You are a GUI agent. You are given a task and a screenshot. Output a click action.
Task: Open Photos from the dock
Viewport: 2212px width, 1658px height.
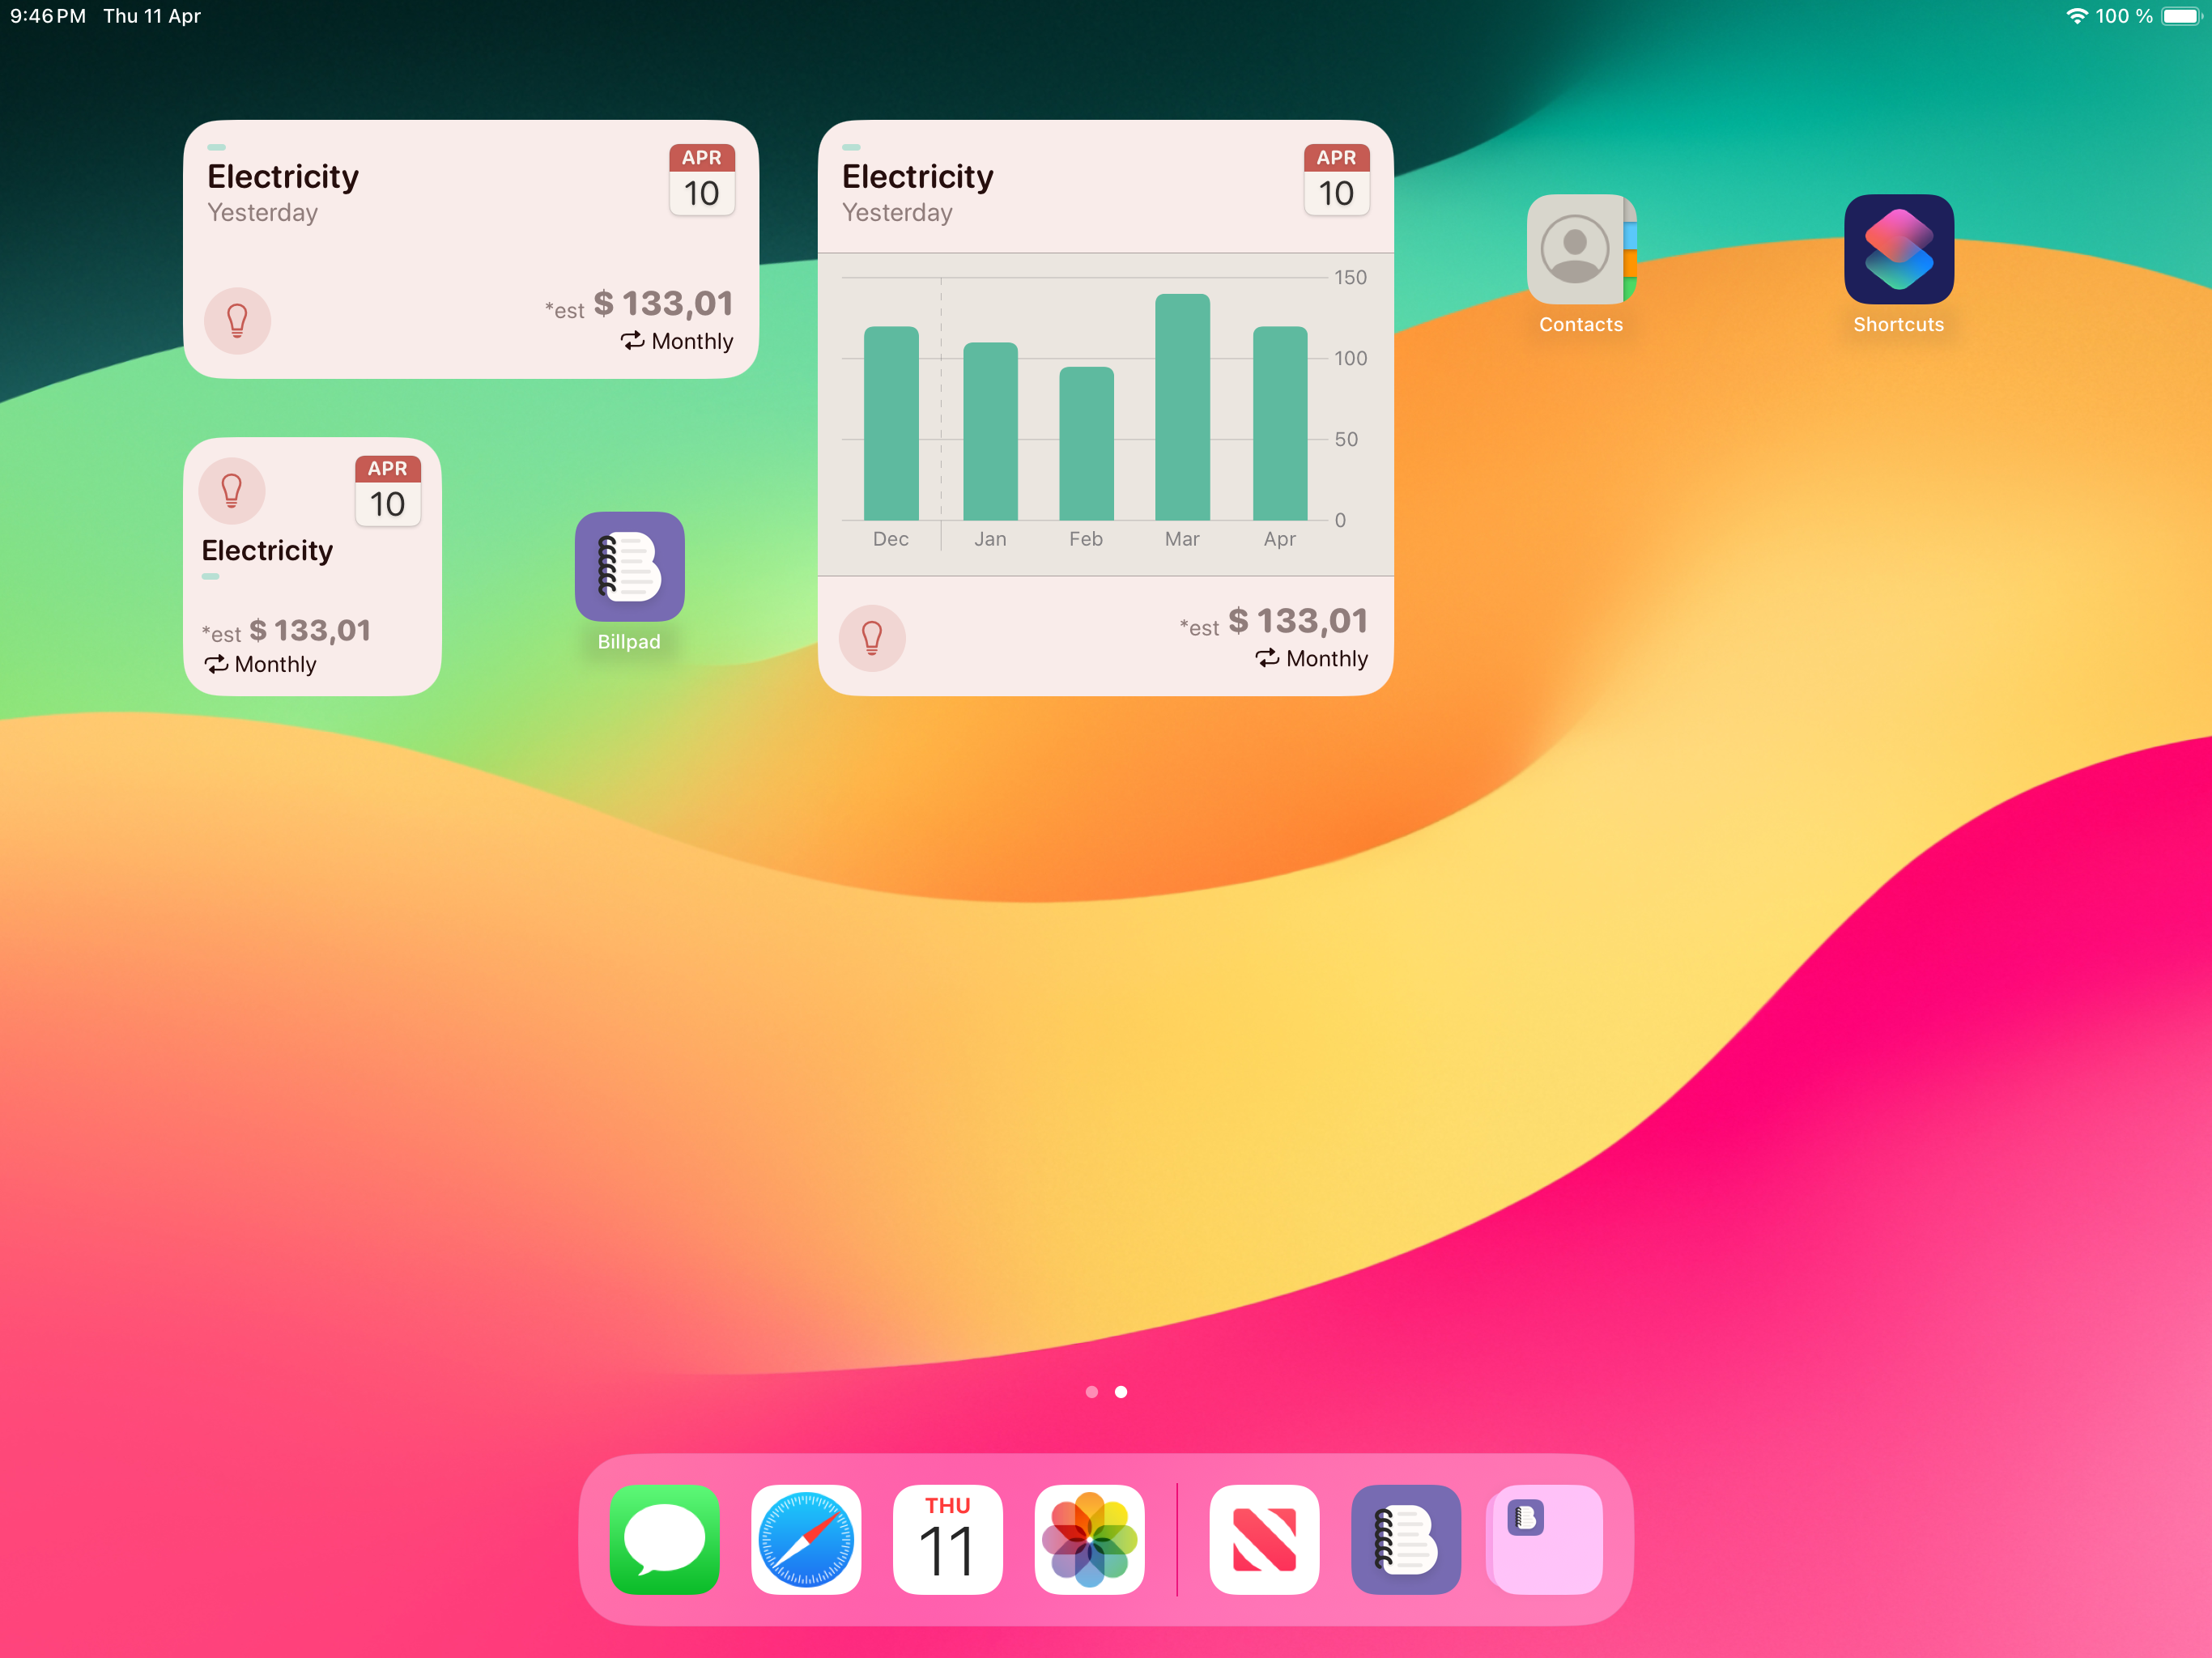1089,1538
